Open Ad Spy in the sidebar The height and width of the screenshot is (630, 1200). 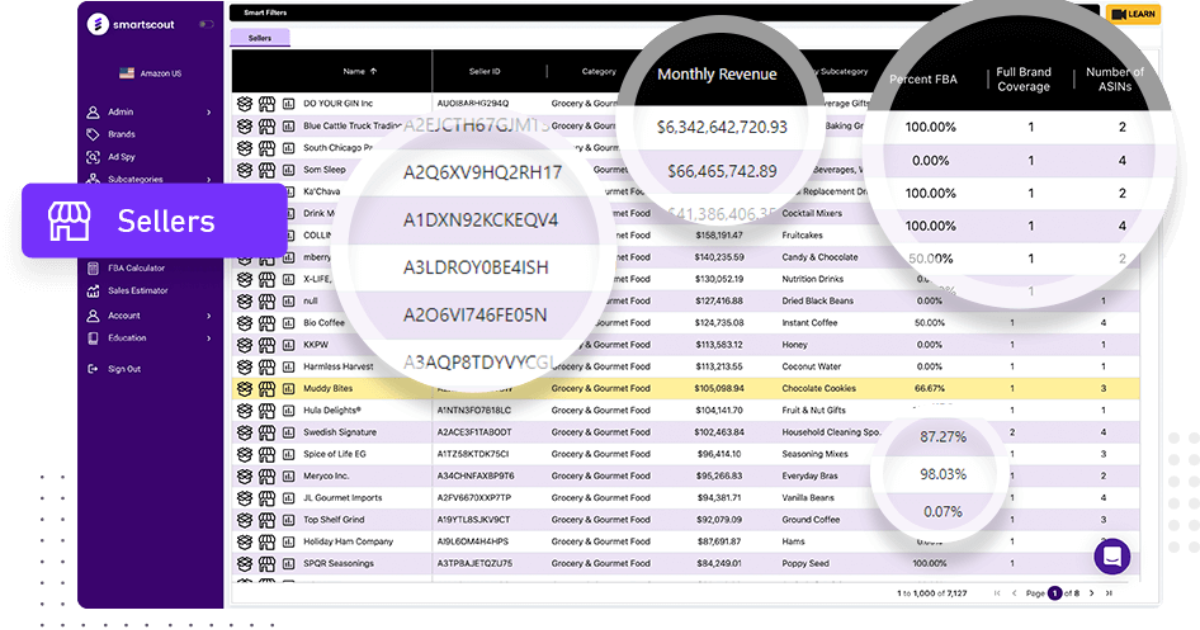121,157
